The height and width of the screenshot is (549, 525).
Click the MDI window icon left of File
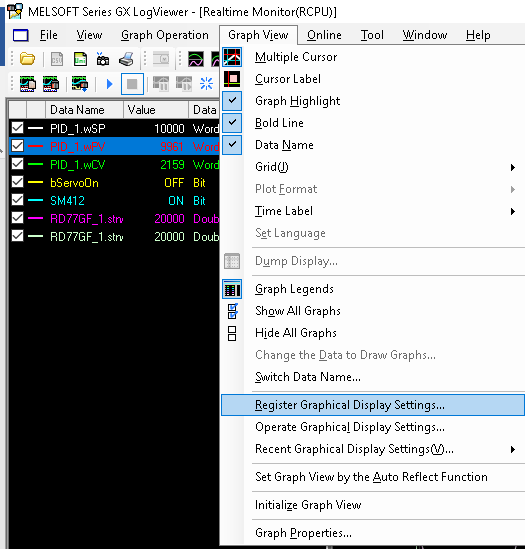(x=20, y=35)
